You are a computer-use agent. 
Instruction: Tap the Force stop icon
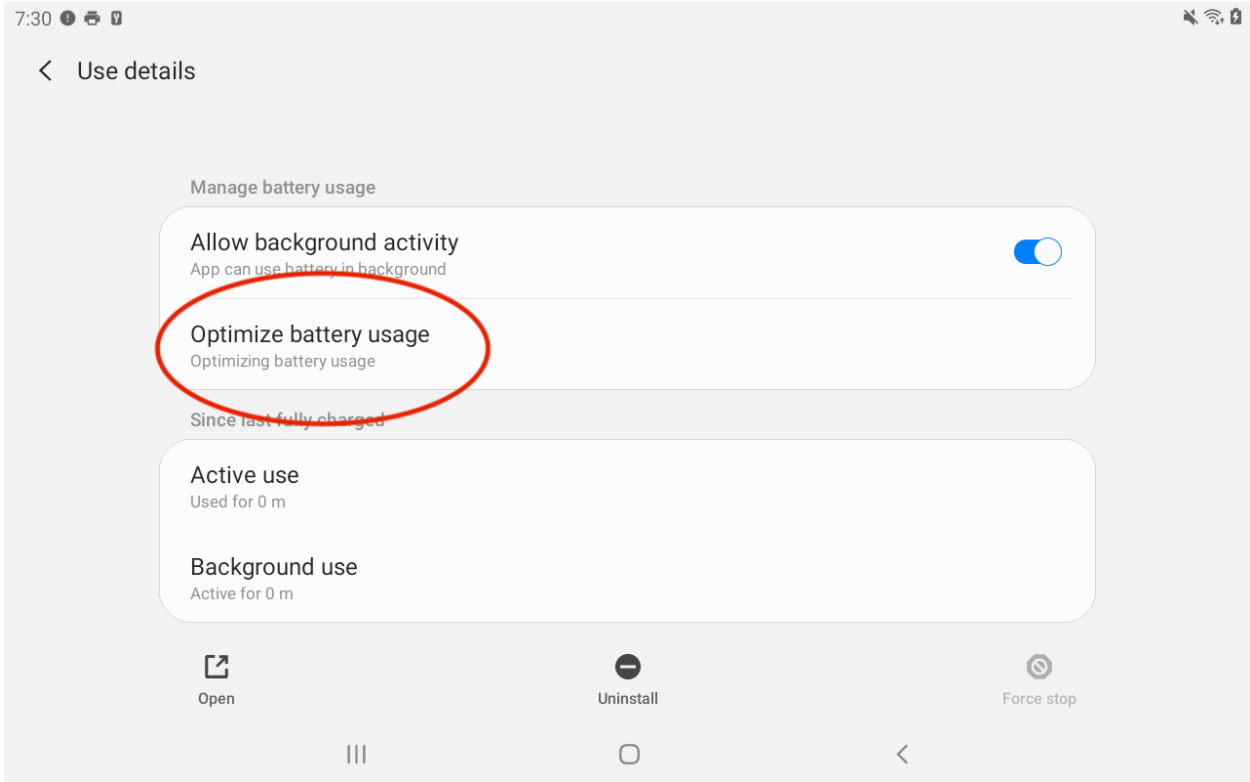click(1039, 667)
